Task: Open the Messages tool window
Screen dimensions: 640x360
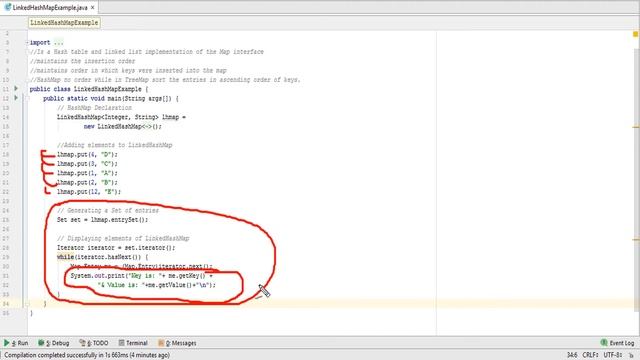Action: pos(177,343)
